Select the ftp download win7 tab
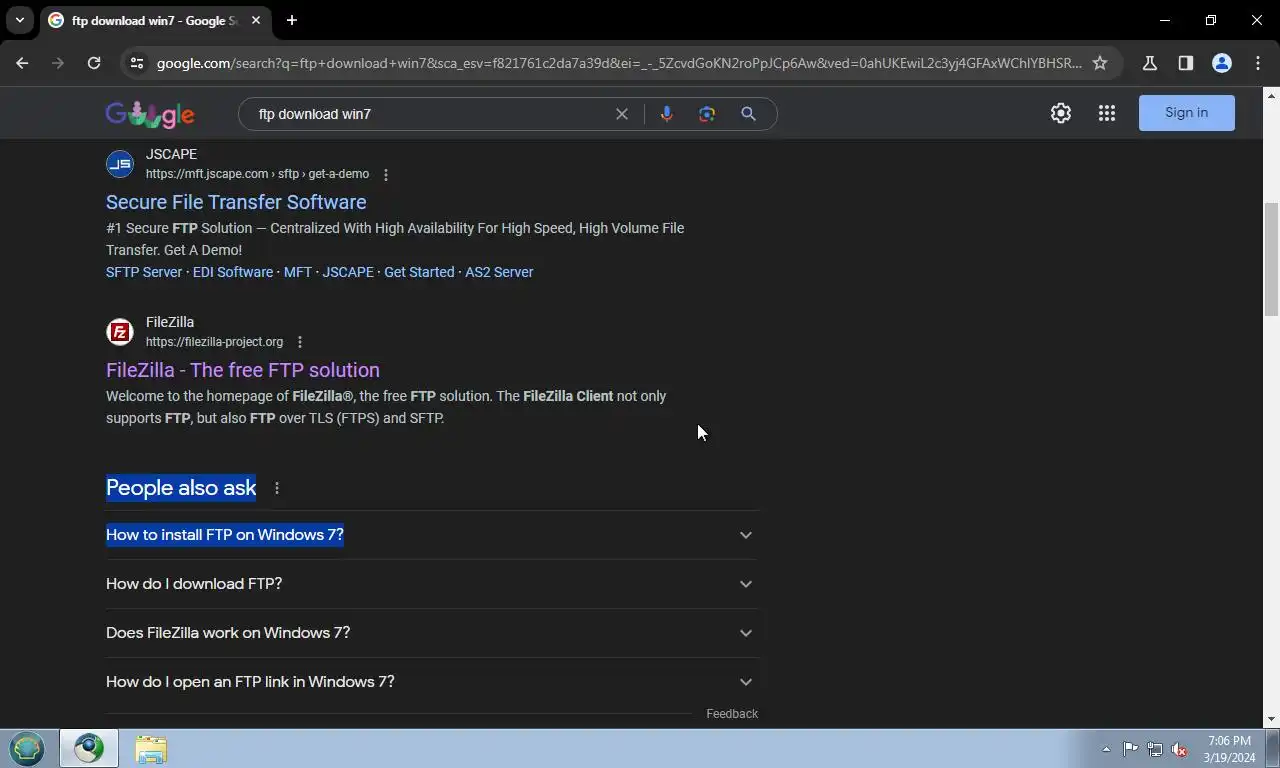This screenshot has height=768, width=1280. tap(154, 20)
